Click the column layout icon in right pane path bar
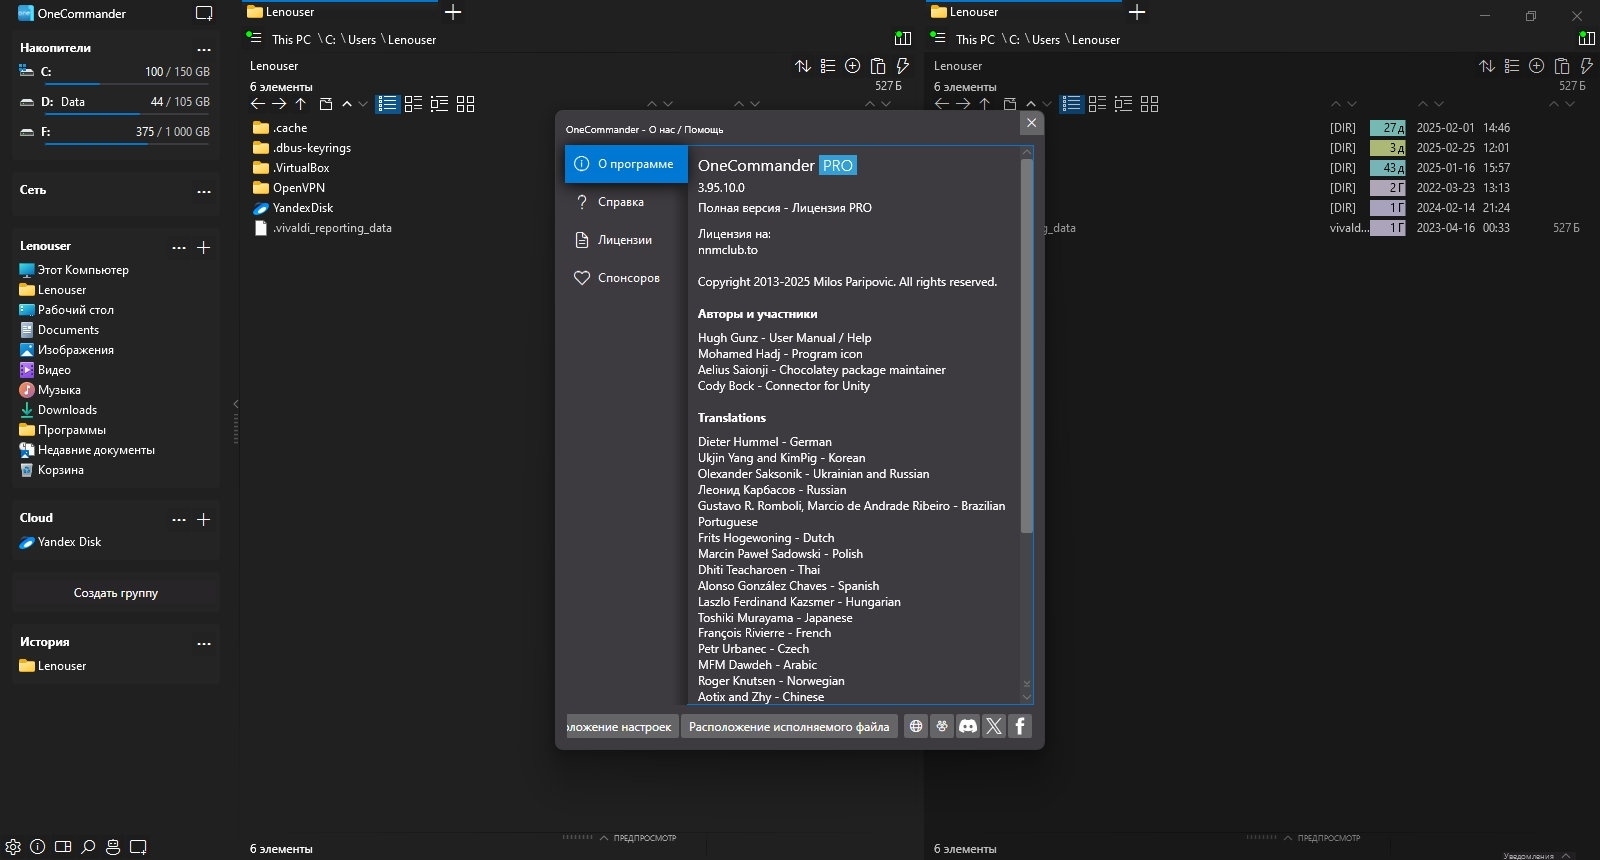The width and height of the screenshot is (1600, 860). click(x=1587, y=39)
